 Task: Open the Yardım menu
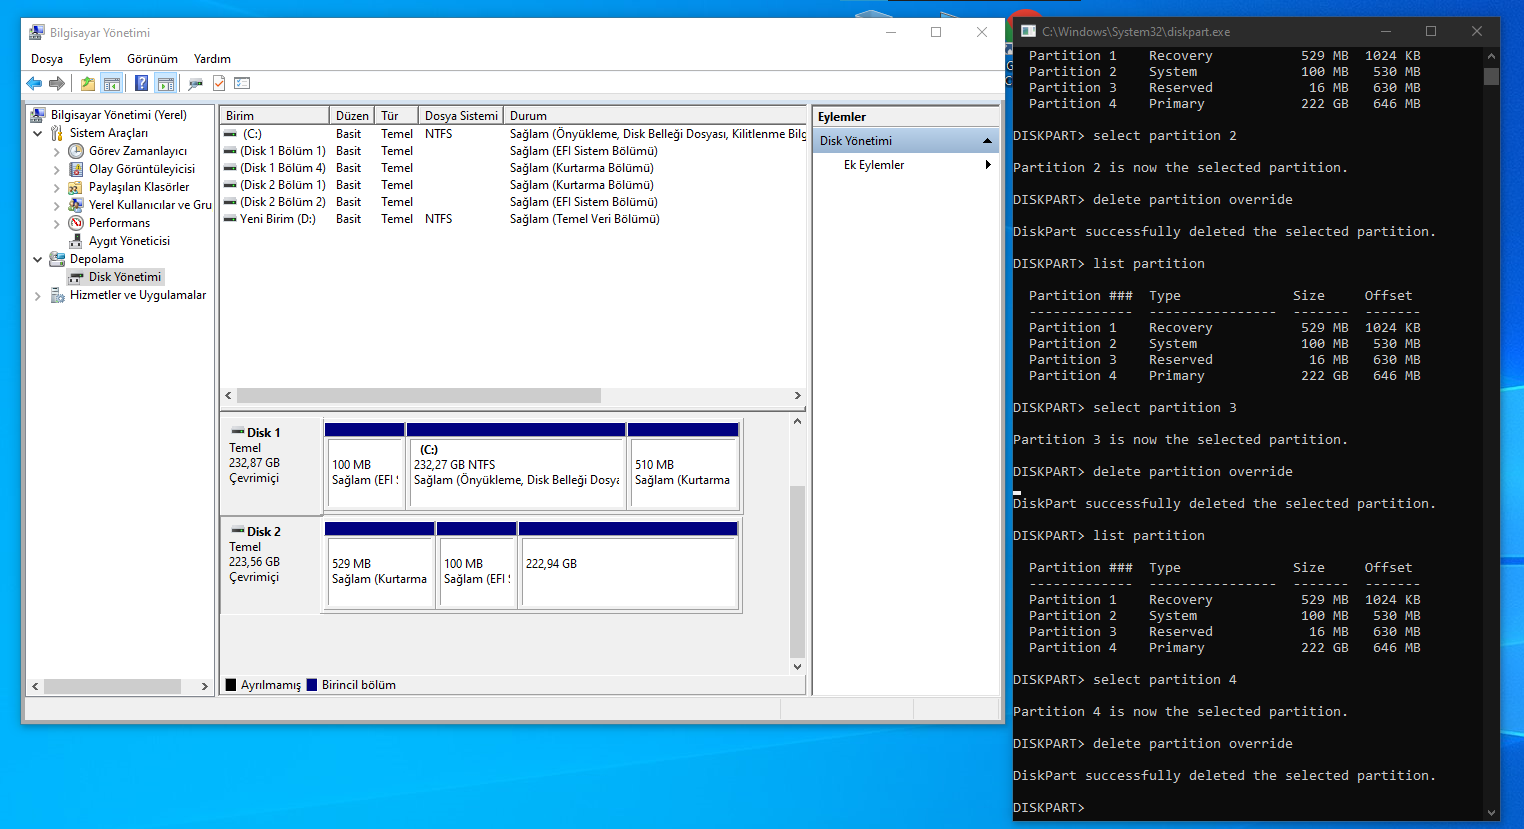(x=212, y=59)
